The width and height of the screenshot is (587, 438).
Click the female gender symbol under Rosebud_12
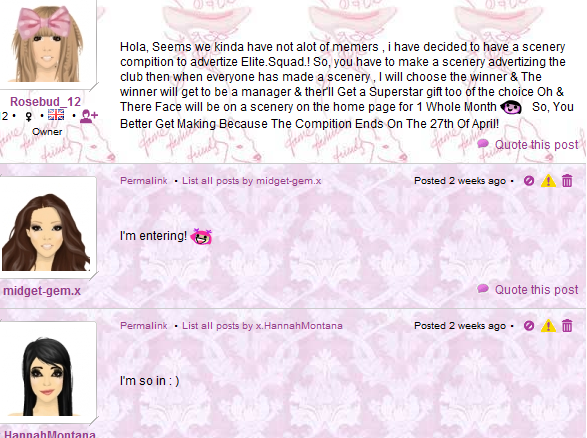[28, 117]
